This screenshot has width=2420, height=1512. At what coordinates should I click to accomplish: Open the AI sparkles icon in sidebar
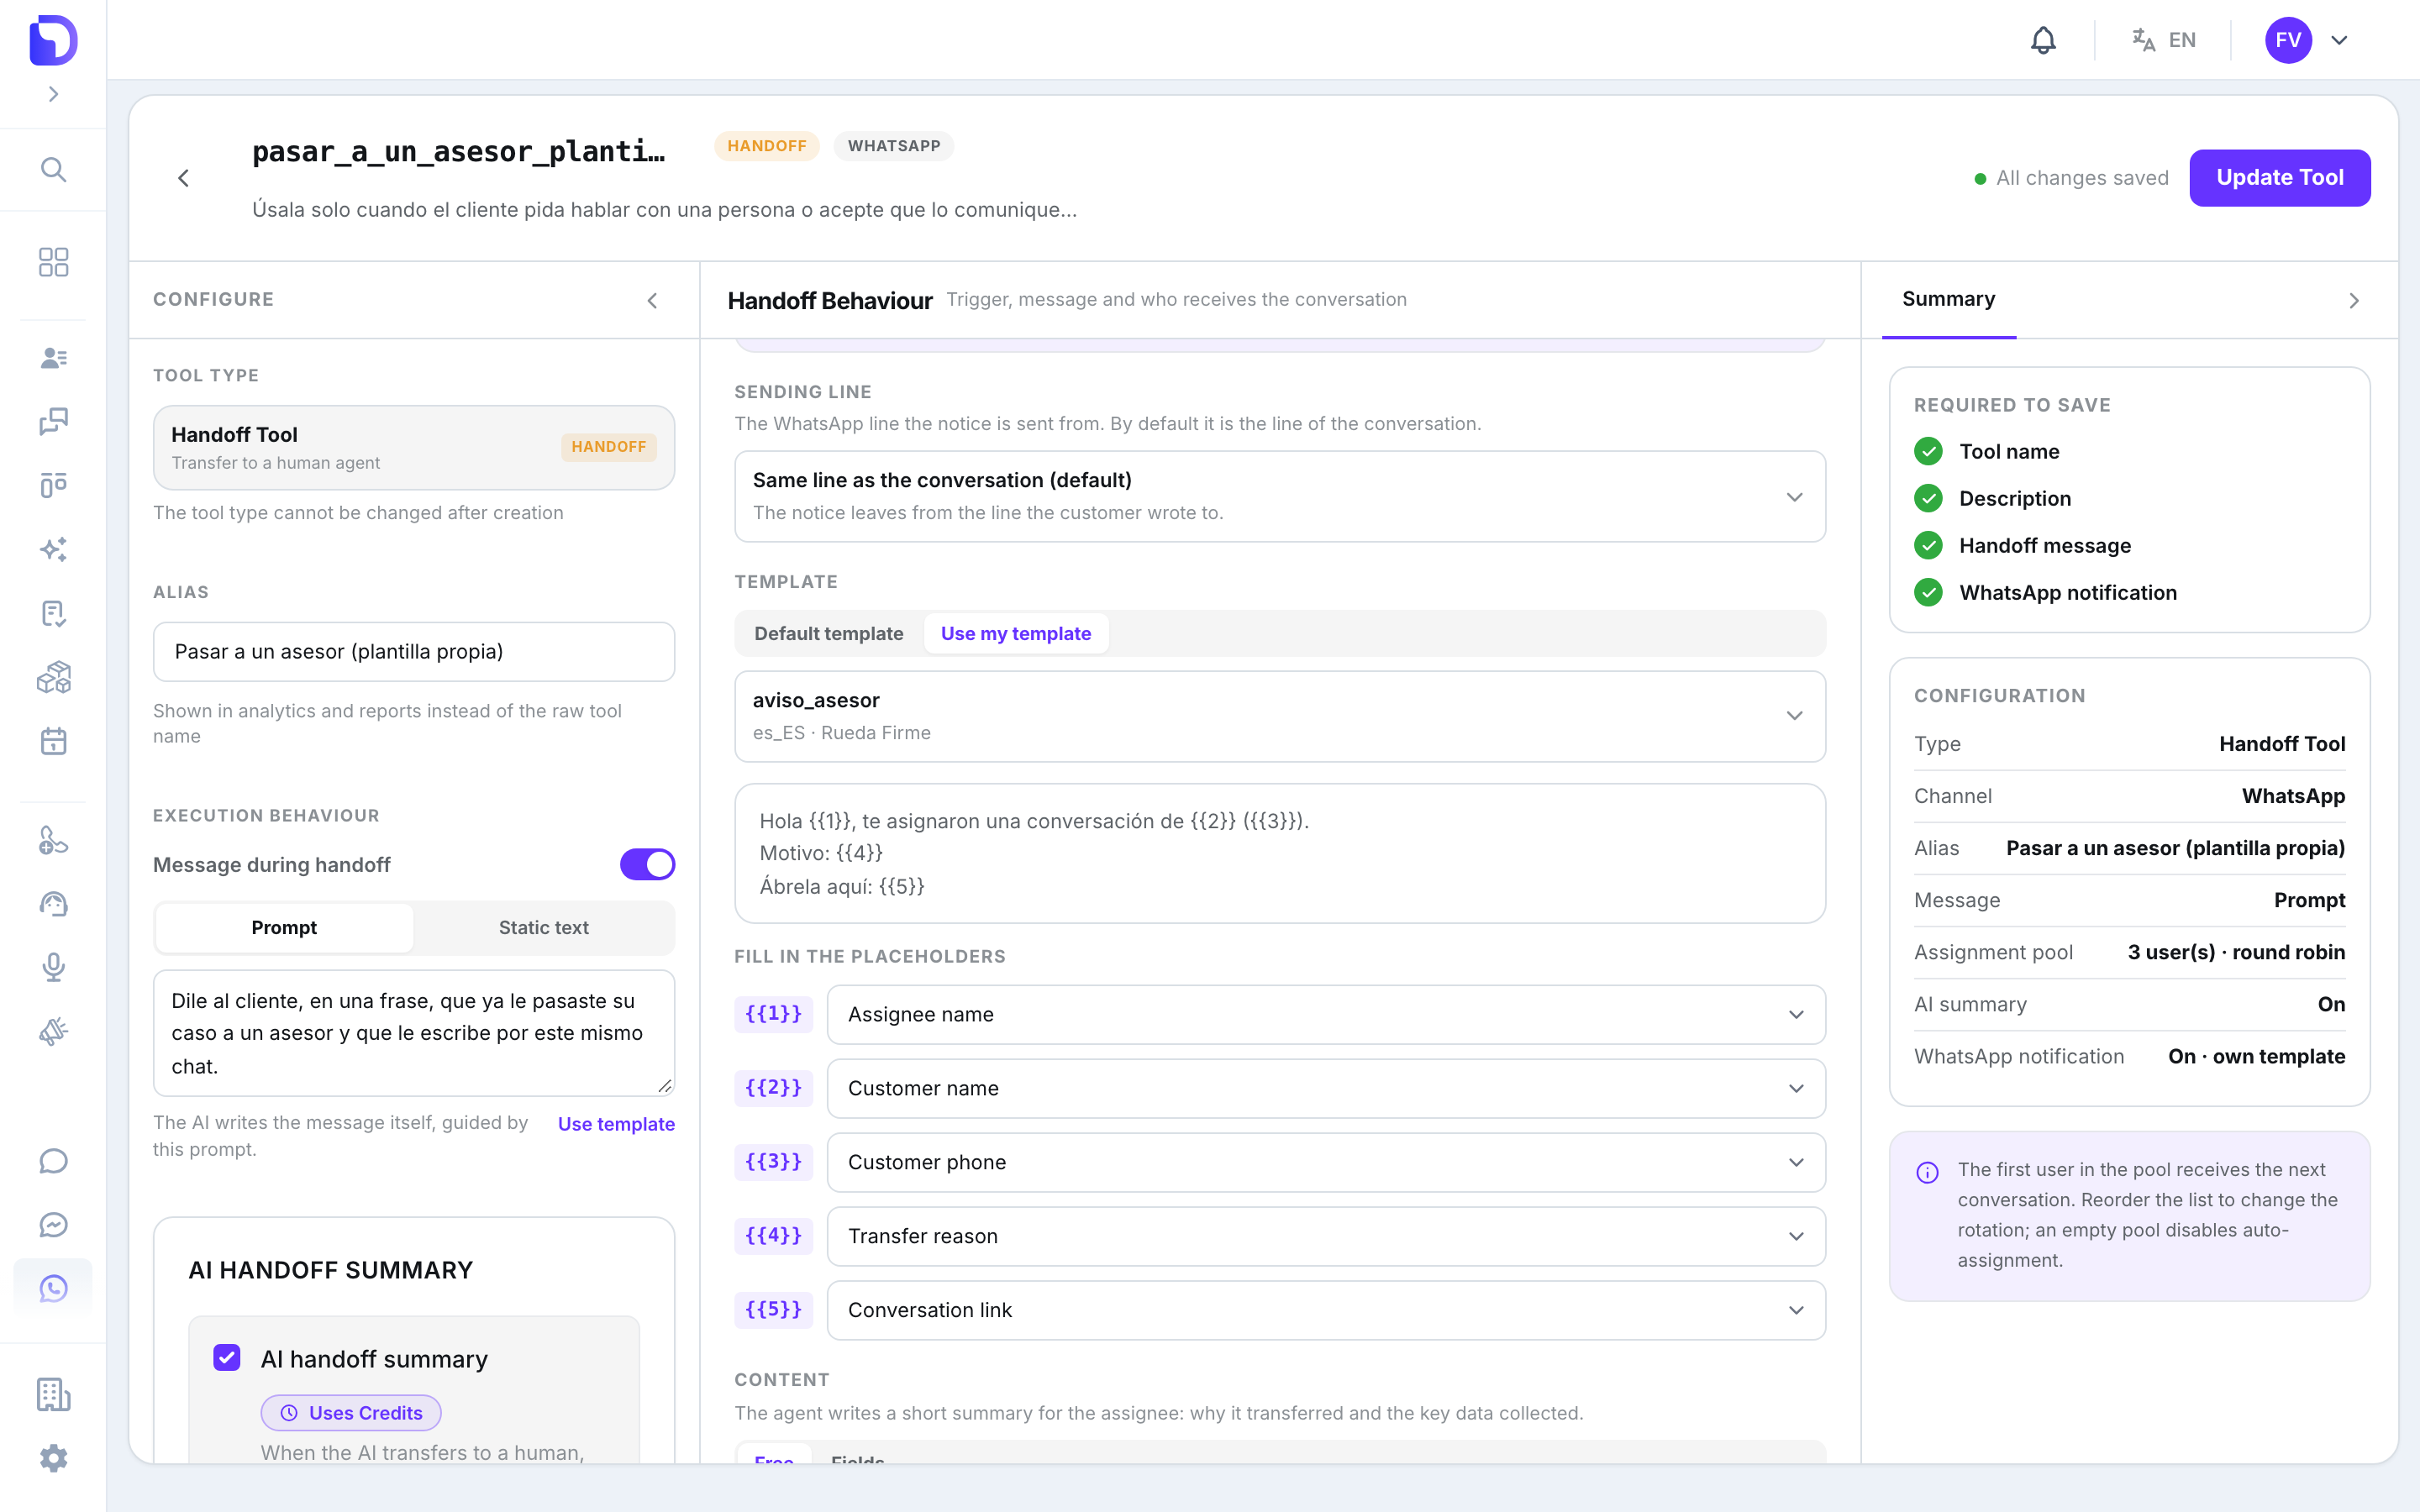point(53,549)
